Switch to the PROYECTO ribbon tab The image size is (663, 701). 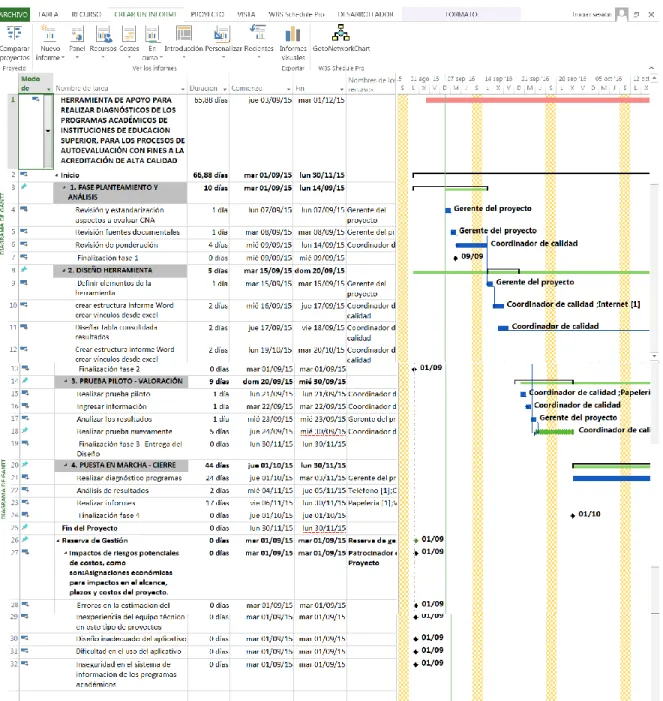click(x=207, y=14)
